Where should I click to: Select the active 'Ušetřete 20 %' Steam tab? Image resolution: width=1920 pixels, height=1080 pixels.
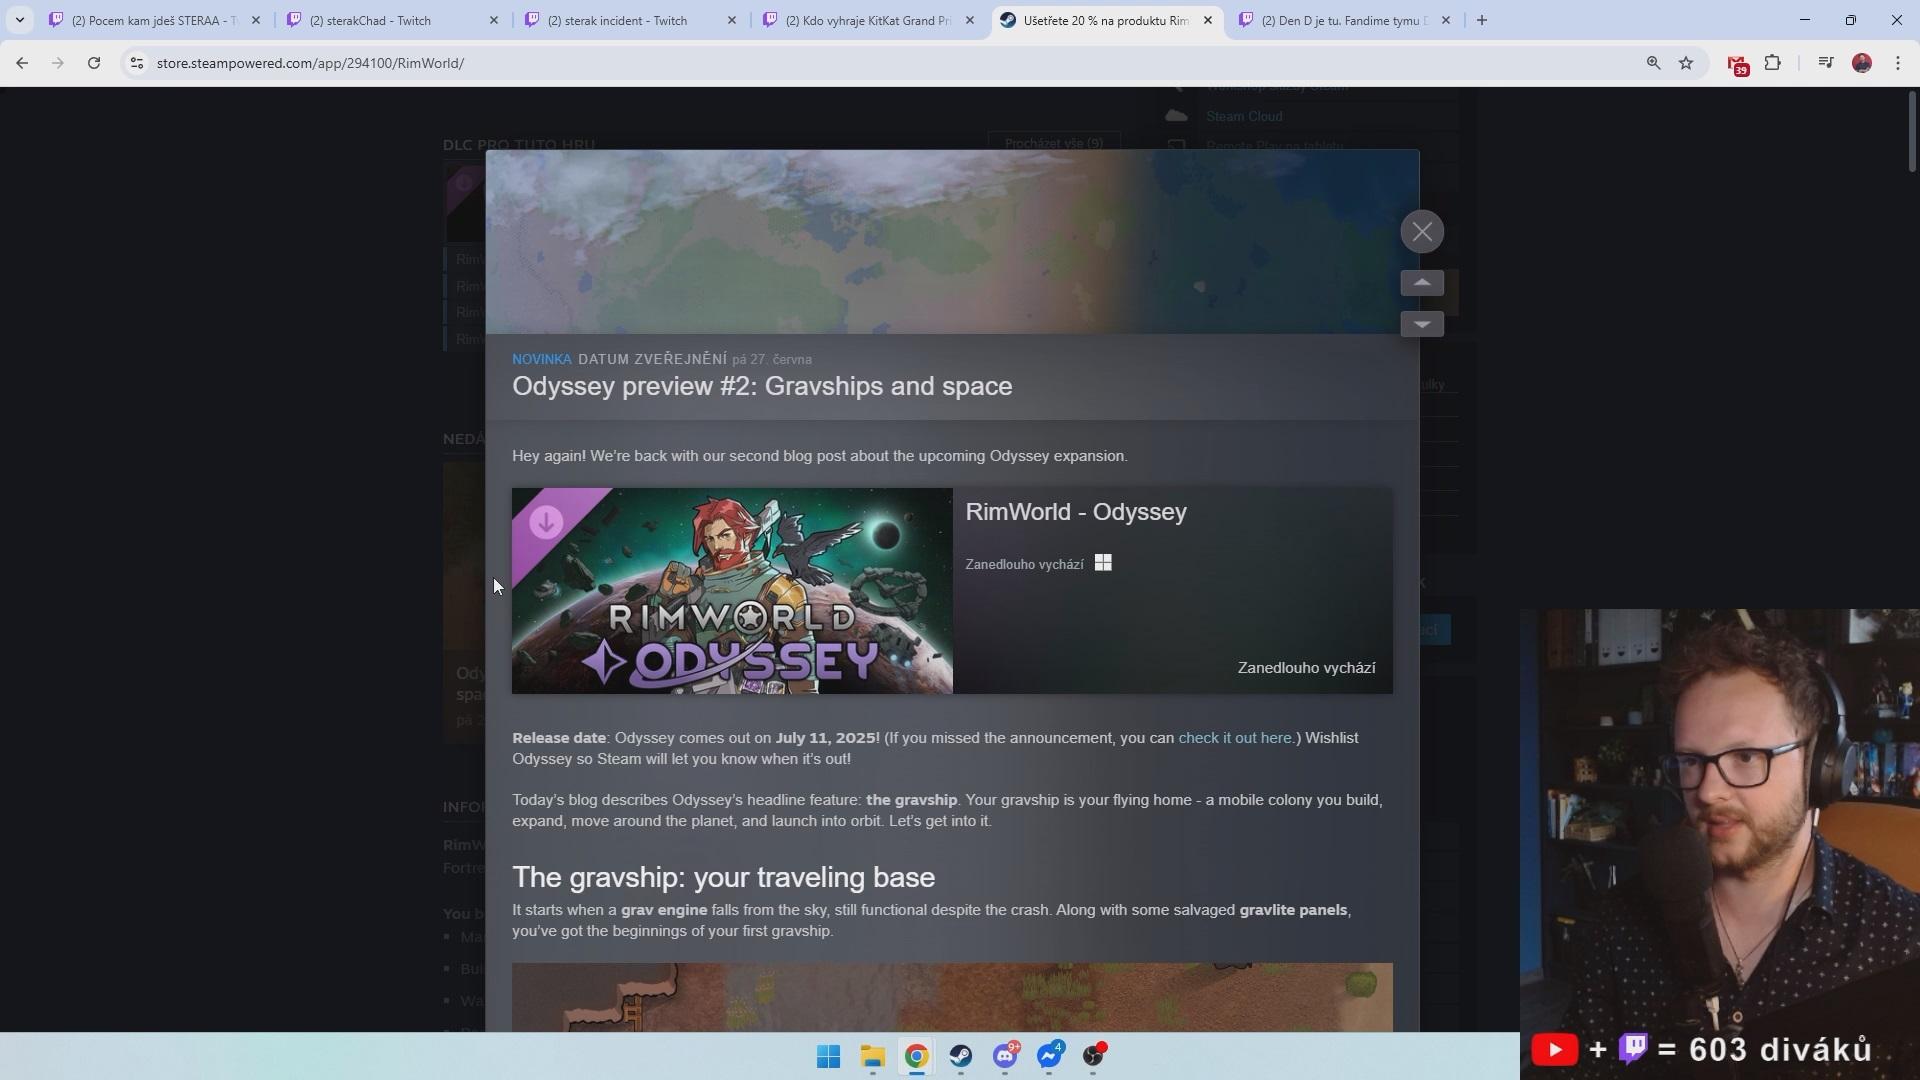pos(1105,20)
